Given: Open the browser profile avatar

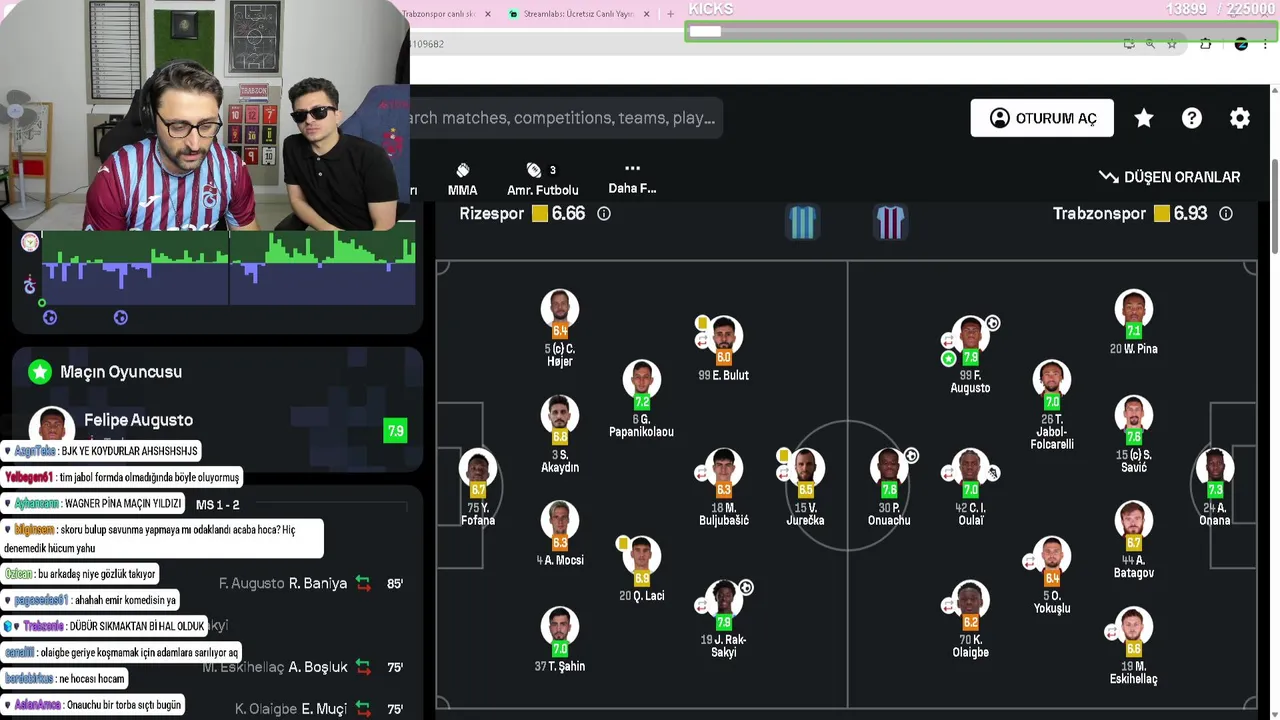Looking at the screenshot, I should pyautogui.click(x=1241, y=44).
